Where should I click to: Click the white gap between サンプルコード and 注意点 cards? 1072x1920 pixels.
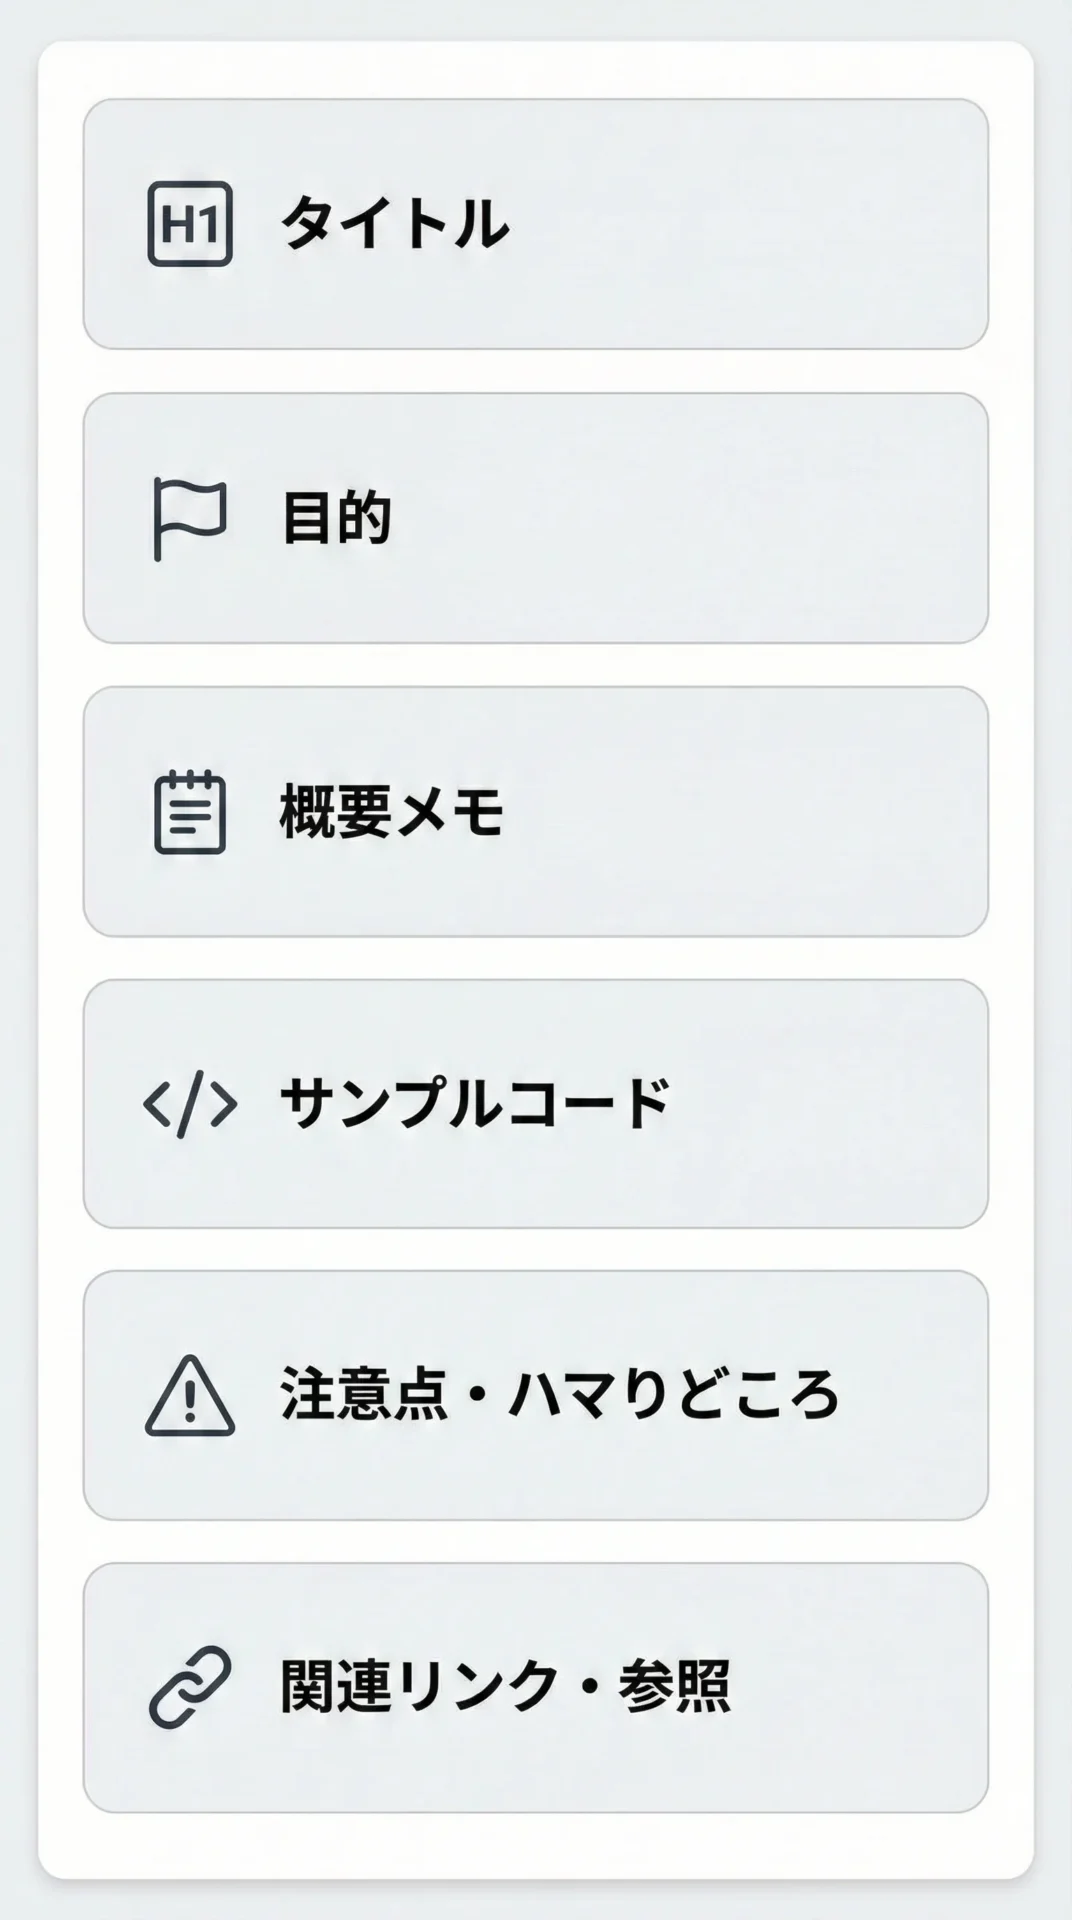(536, 1249)
